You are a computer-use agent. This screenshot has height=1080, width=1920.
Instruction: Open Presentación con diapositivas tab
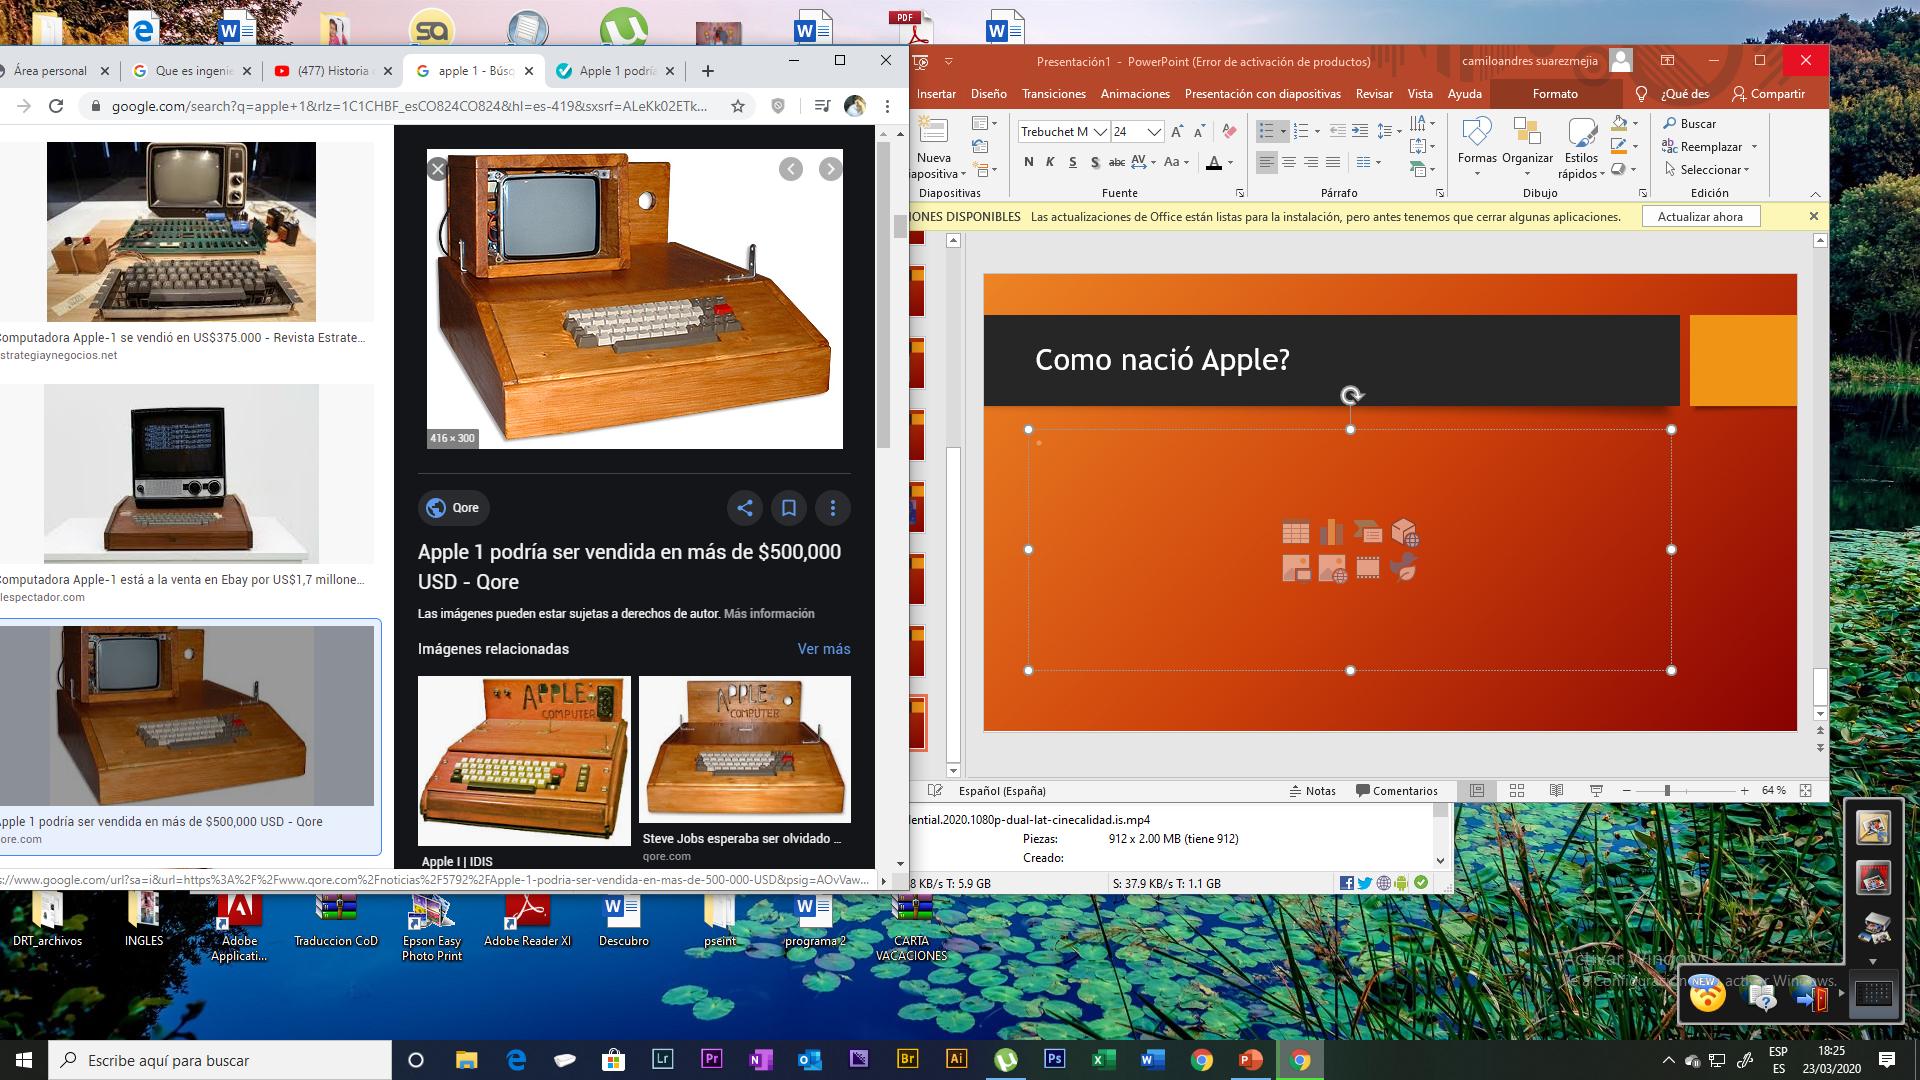click(x=1262, y=94)
